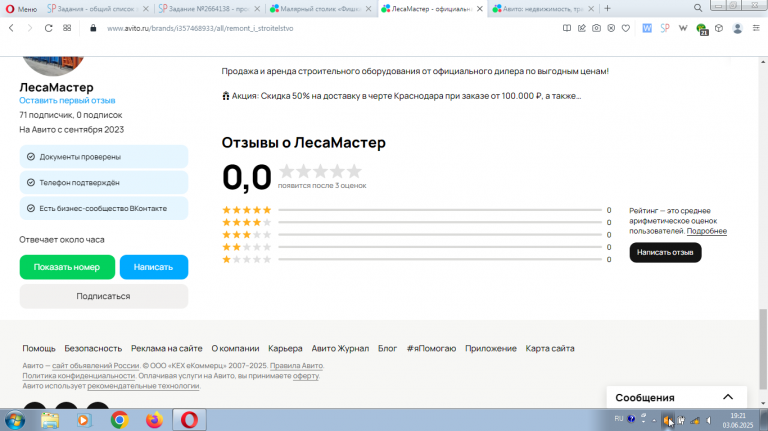Image resolution: width=768 pixels, height=431 pixels.
Task: Open рекомендательные технологии link
Action: (x=143, y=386)
